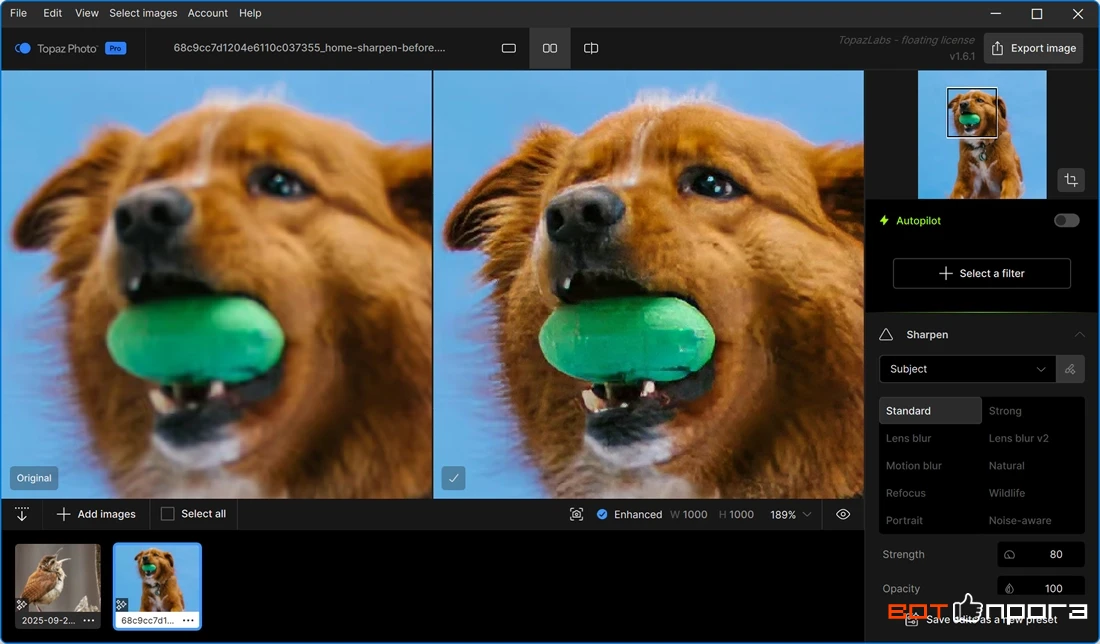Open the crop tool in preview navigator

click(1071, 180)
